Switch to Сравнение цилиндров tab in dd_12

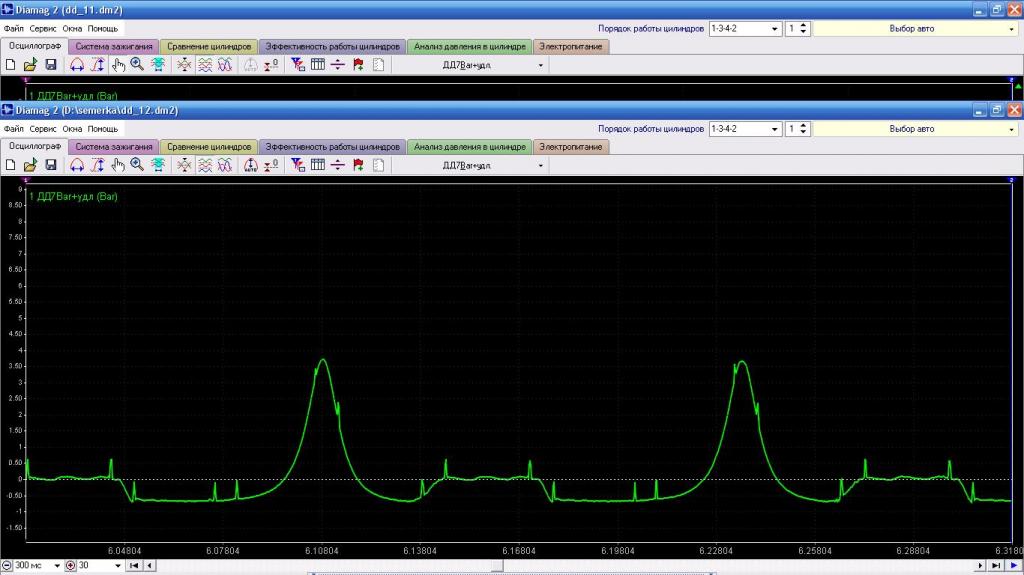tap(209, 147)
